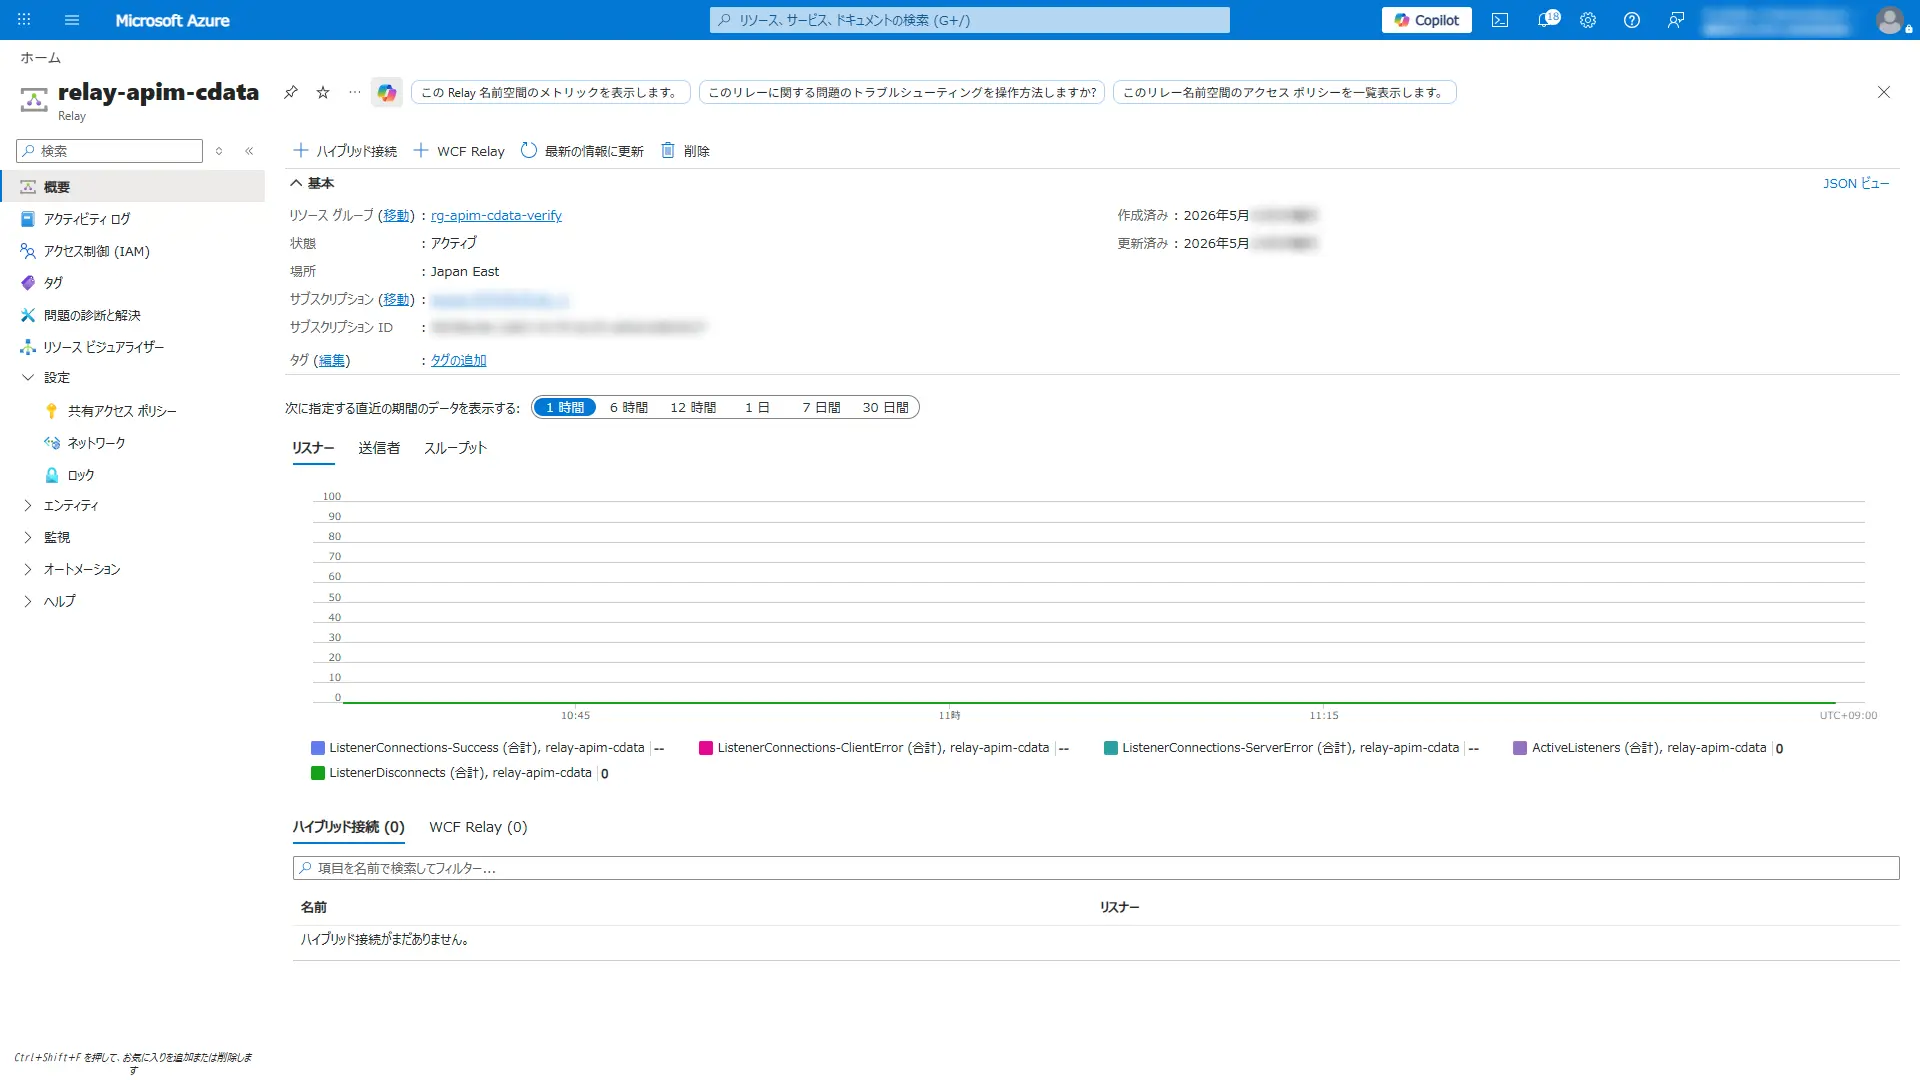Click the refresh circular arrow icon
The image size is (1920, 1080).
(529, 151)
